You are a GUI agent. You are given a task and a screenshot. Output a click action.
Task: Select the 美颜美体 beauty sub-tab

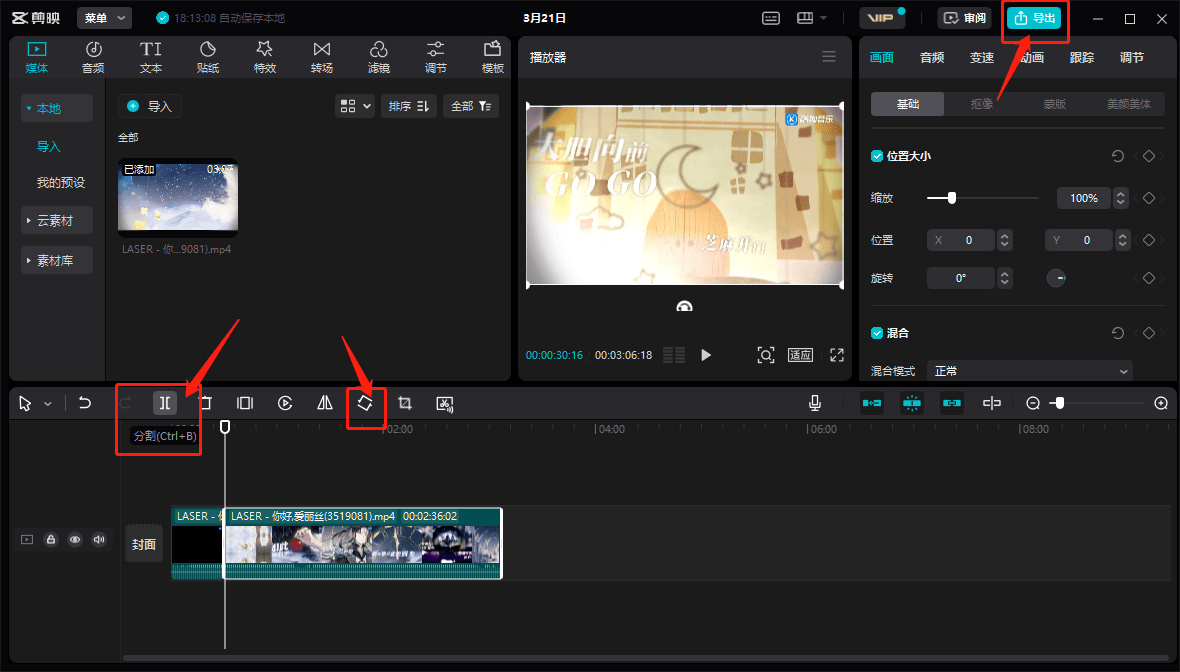click(x=1128, y=104)
